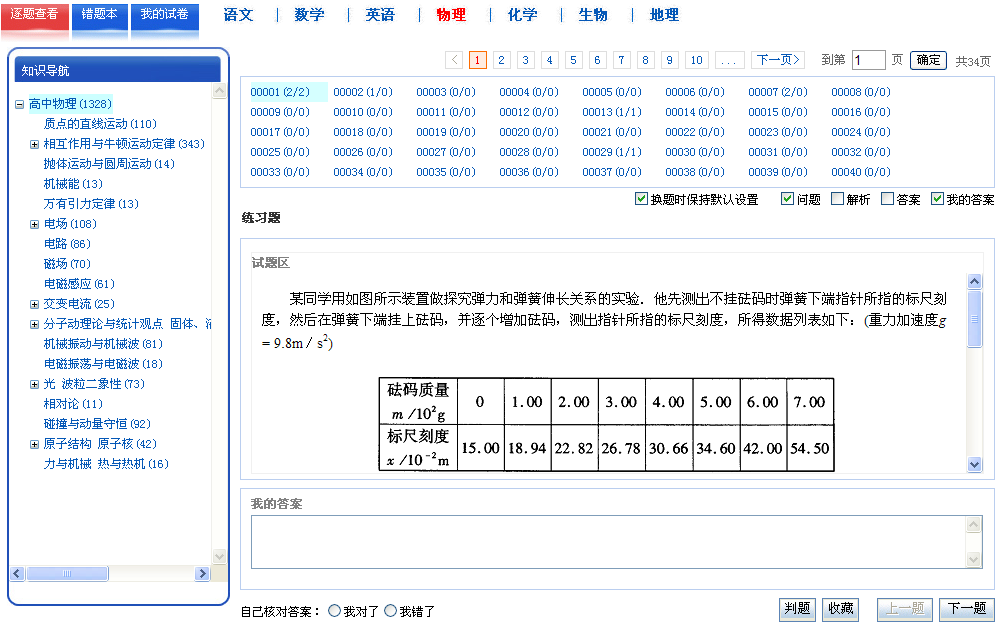The height and width of the screenshot is (623, 995).
Task: Open question 00007 (2/0)
Action: 778,93
